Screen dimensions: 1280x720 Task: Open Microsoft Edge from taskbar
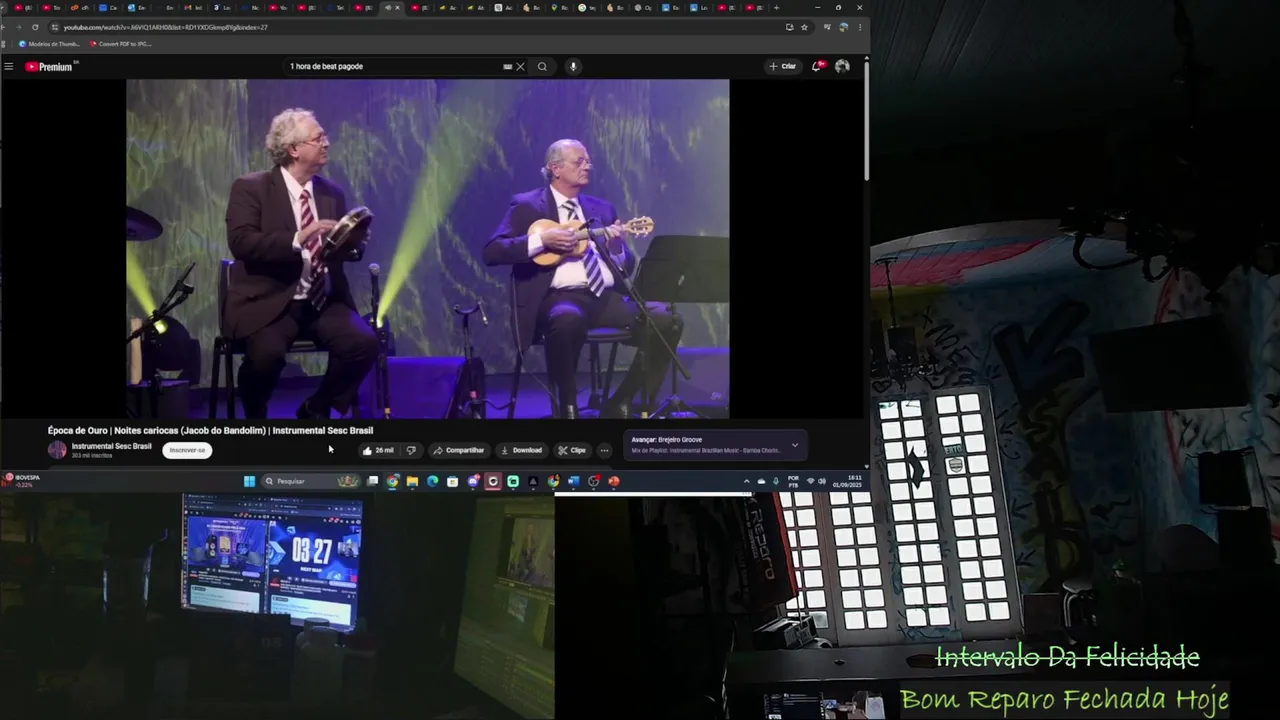[432, 481]
